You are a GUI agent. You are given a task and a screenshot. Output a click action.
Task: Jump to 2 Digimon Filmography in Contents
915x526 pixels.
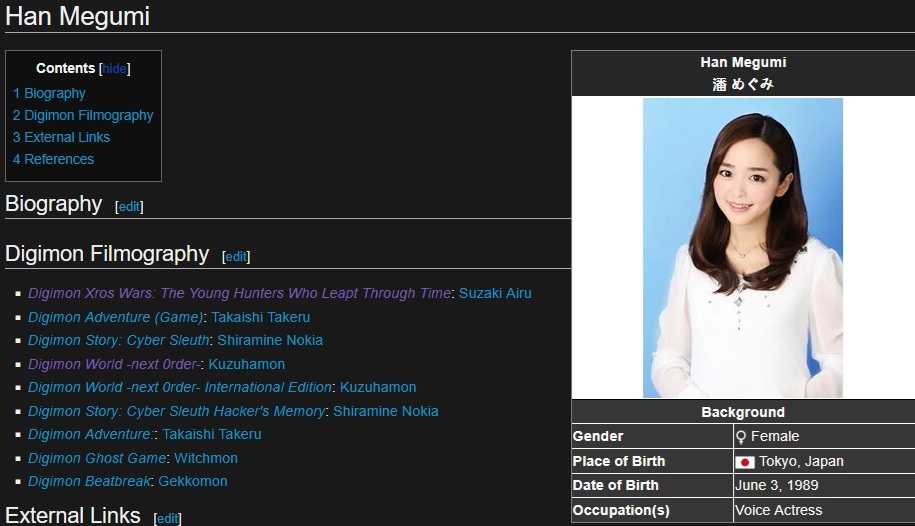pos(83,116)
